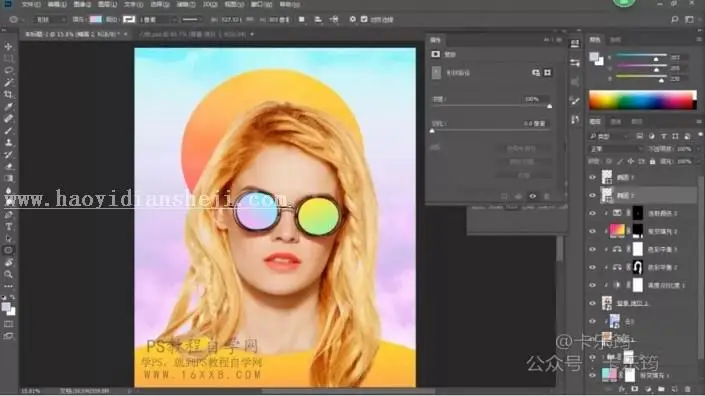Open the Color panel flyout menu
Viewport: 705px width, 396px height.
[x=699, y=40]
